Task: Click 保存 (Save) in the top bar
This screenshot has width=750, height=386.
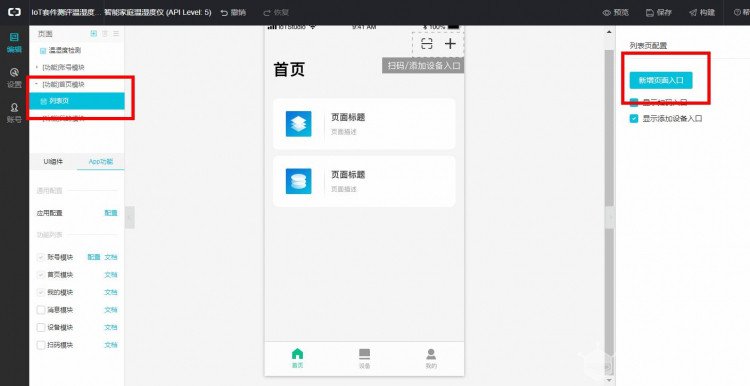Action: (x=659, y=12)
